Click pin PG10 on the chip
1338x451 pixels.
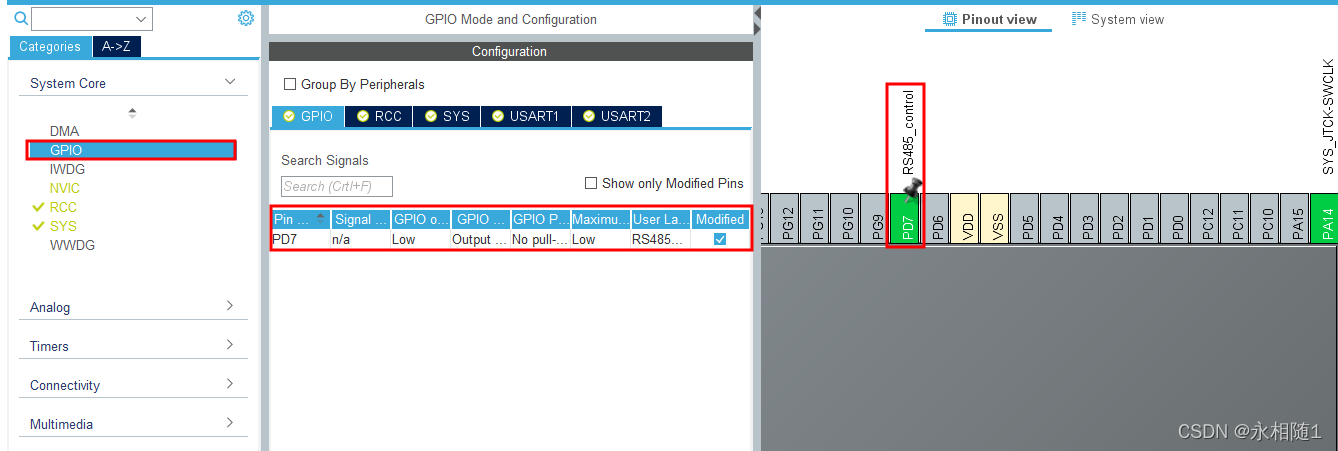(848, 219)
